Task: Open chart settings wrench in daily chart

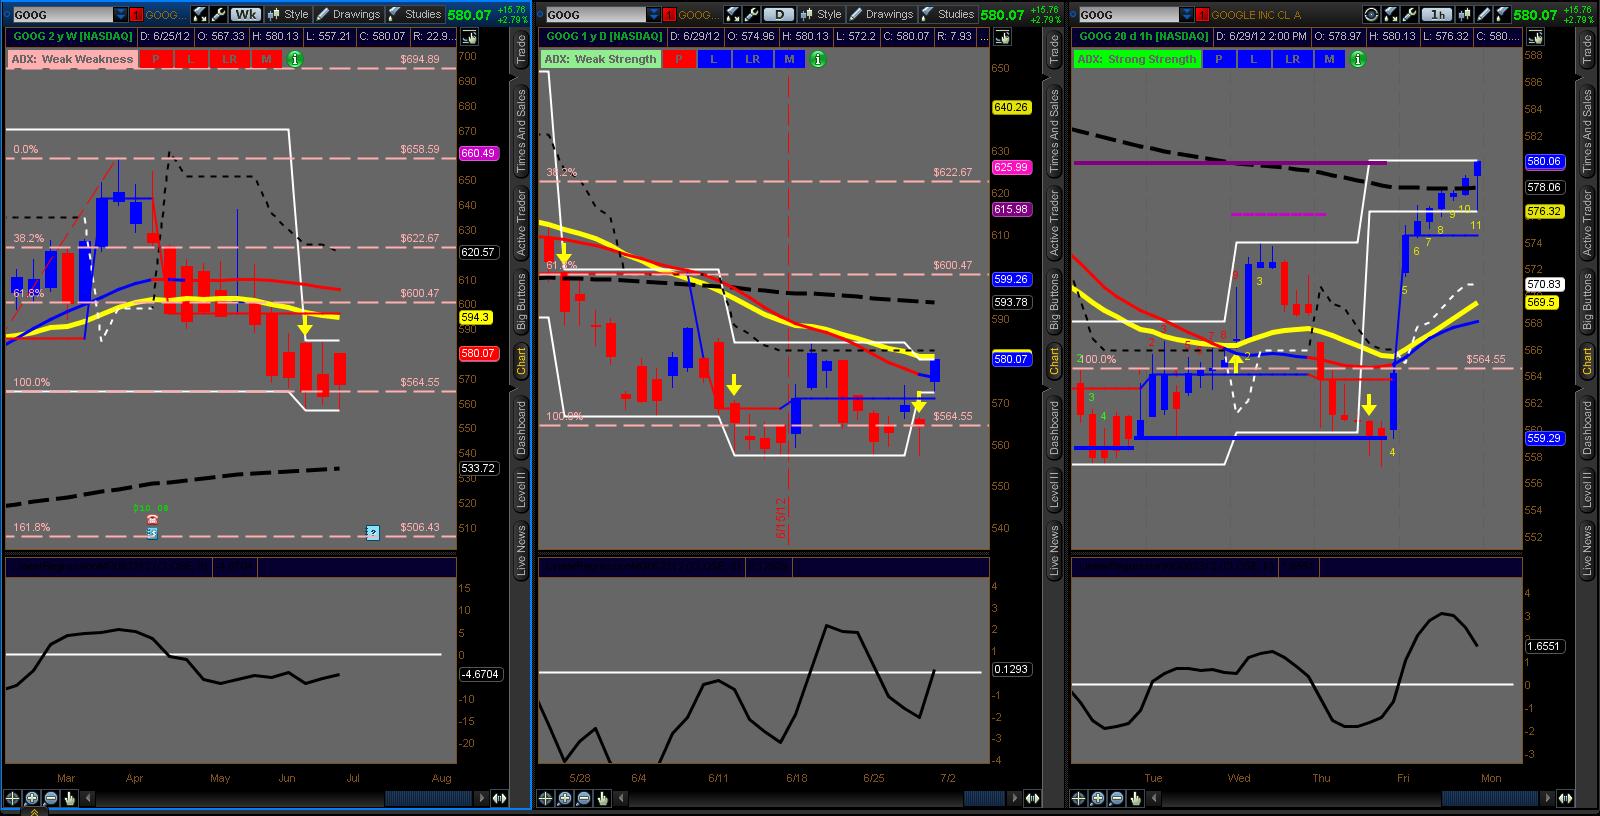Action: coord(751,14)
